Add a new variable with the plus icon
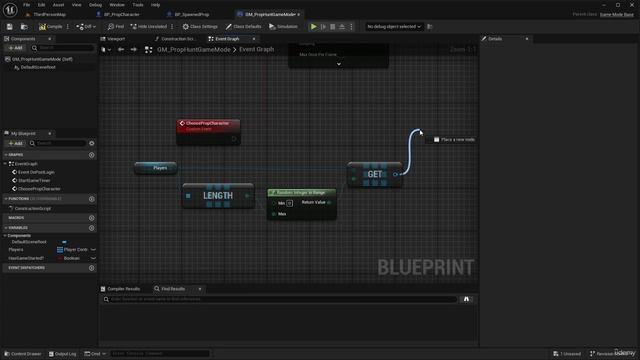The height and width of the screenshot is (360, 640). pyautogui.click(x=91, y=228)
